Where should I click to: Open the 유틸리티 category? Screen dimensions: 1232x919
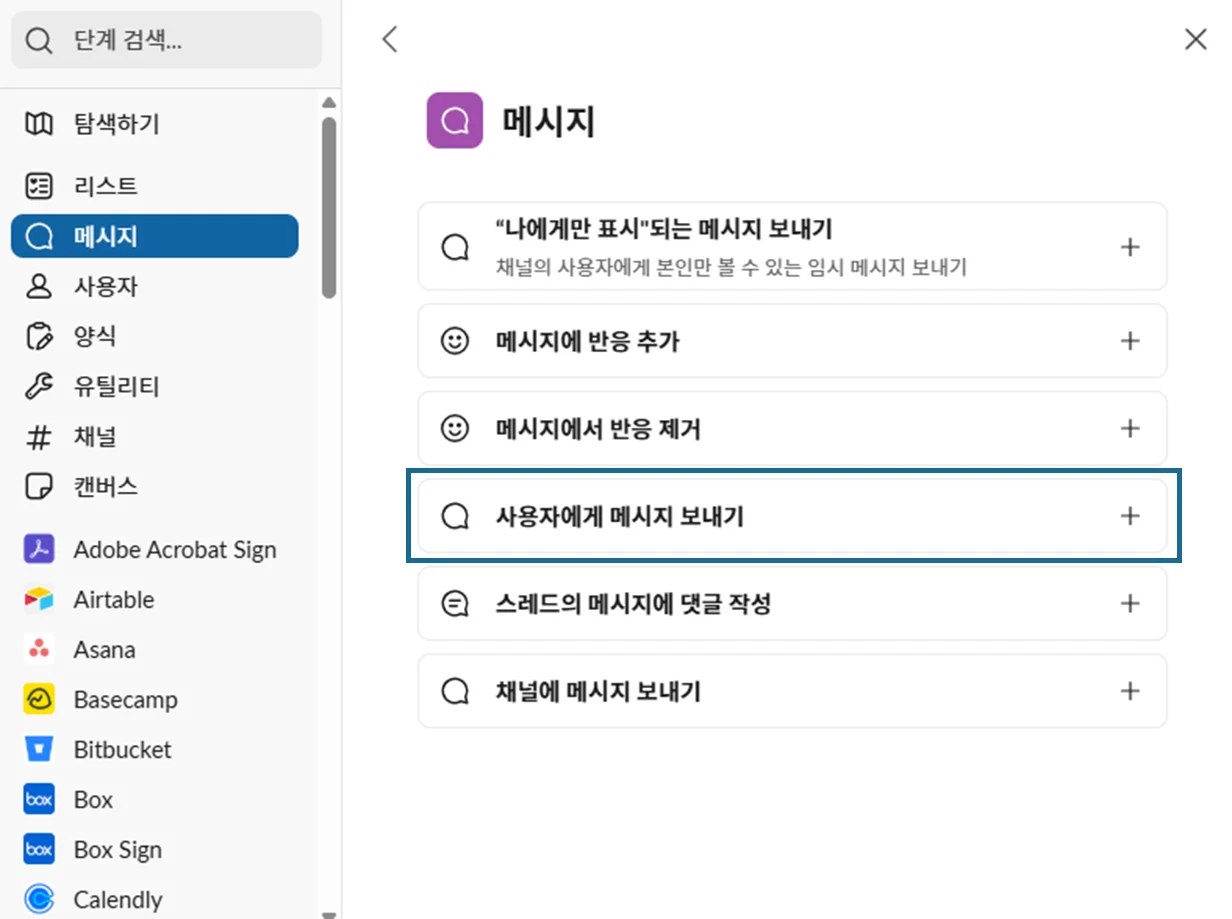point(116,387)
